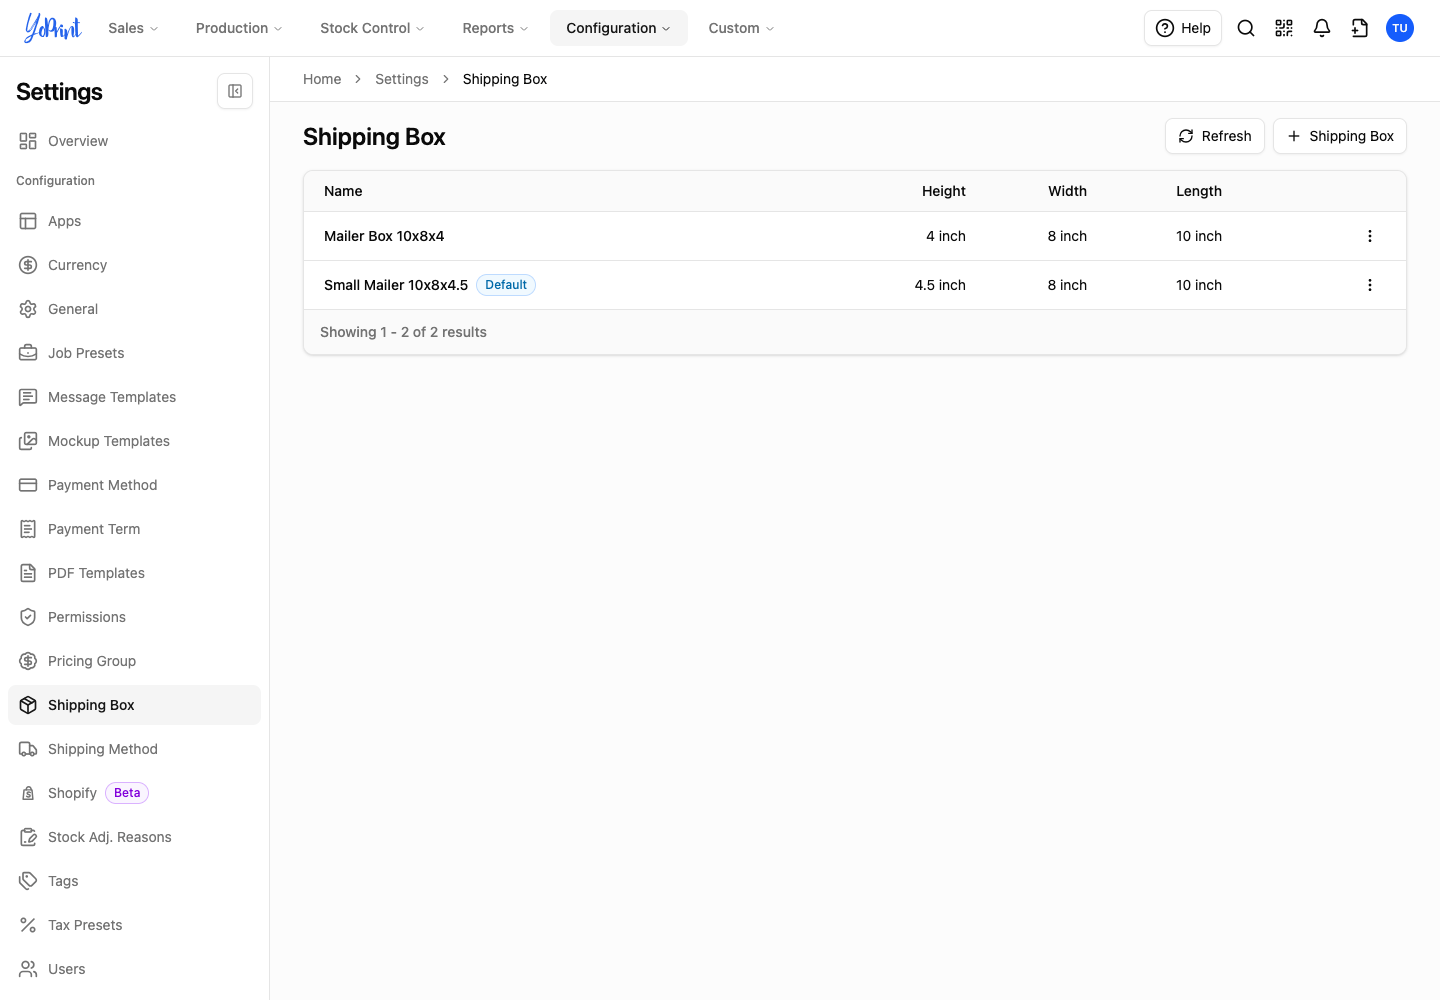
Task: Open Payment Method settings
Action: 134,485
